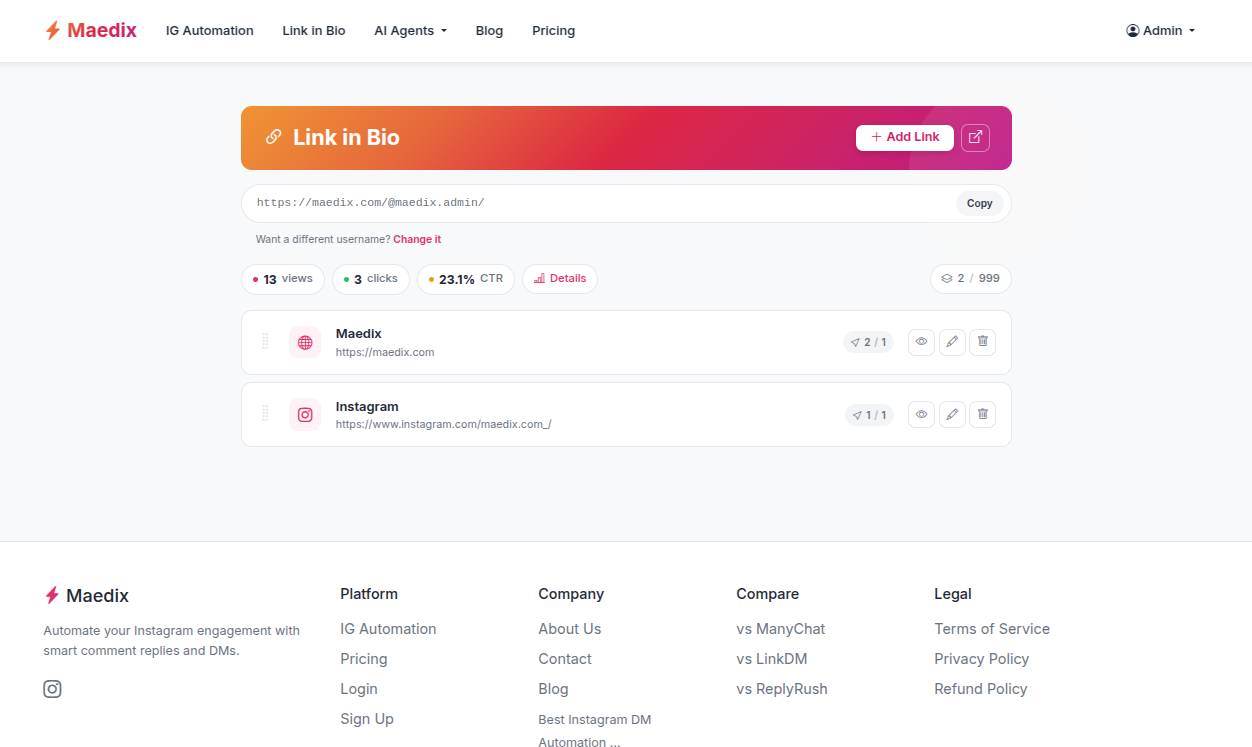This screenshot has width=1252, height=747.
Task: Open analytics via the Details chart icon
Action: 559,279
